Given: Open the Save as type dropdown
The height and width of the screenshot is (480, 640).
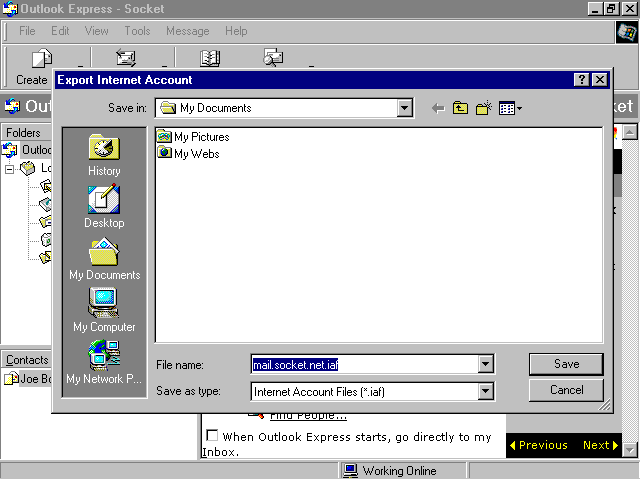Looking at the screenshot, I should point(485,391).
